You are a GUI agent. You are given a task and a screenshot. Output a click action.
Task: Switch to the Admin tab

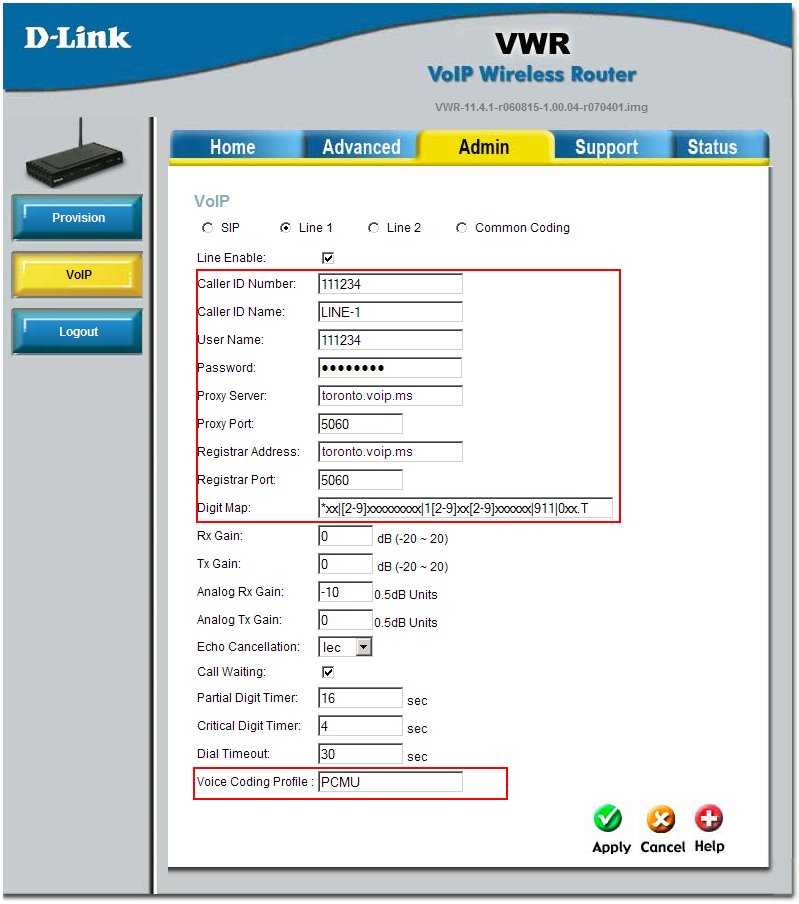coord(484,147)
